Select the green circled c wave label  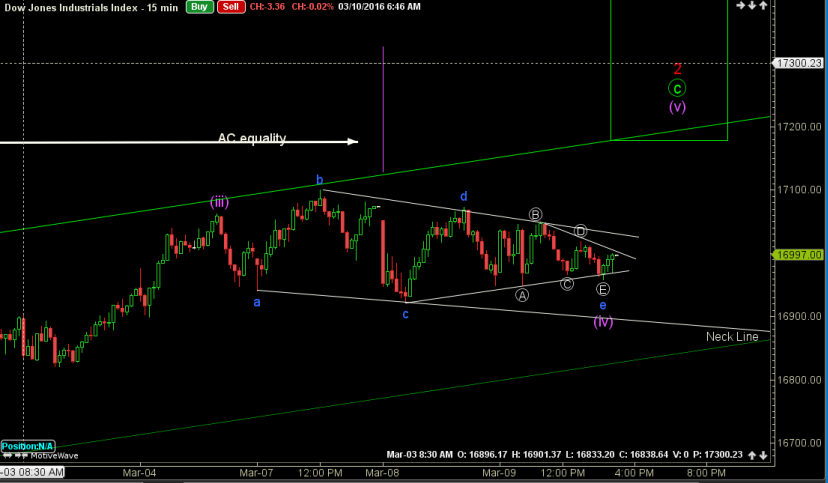(x=677, y=88)
